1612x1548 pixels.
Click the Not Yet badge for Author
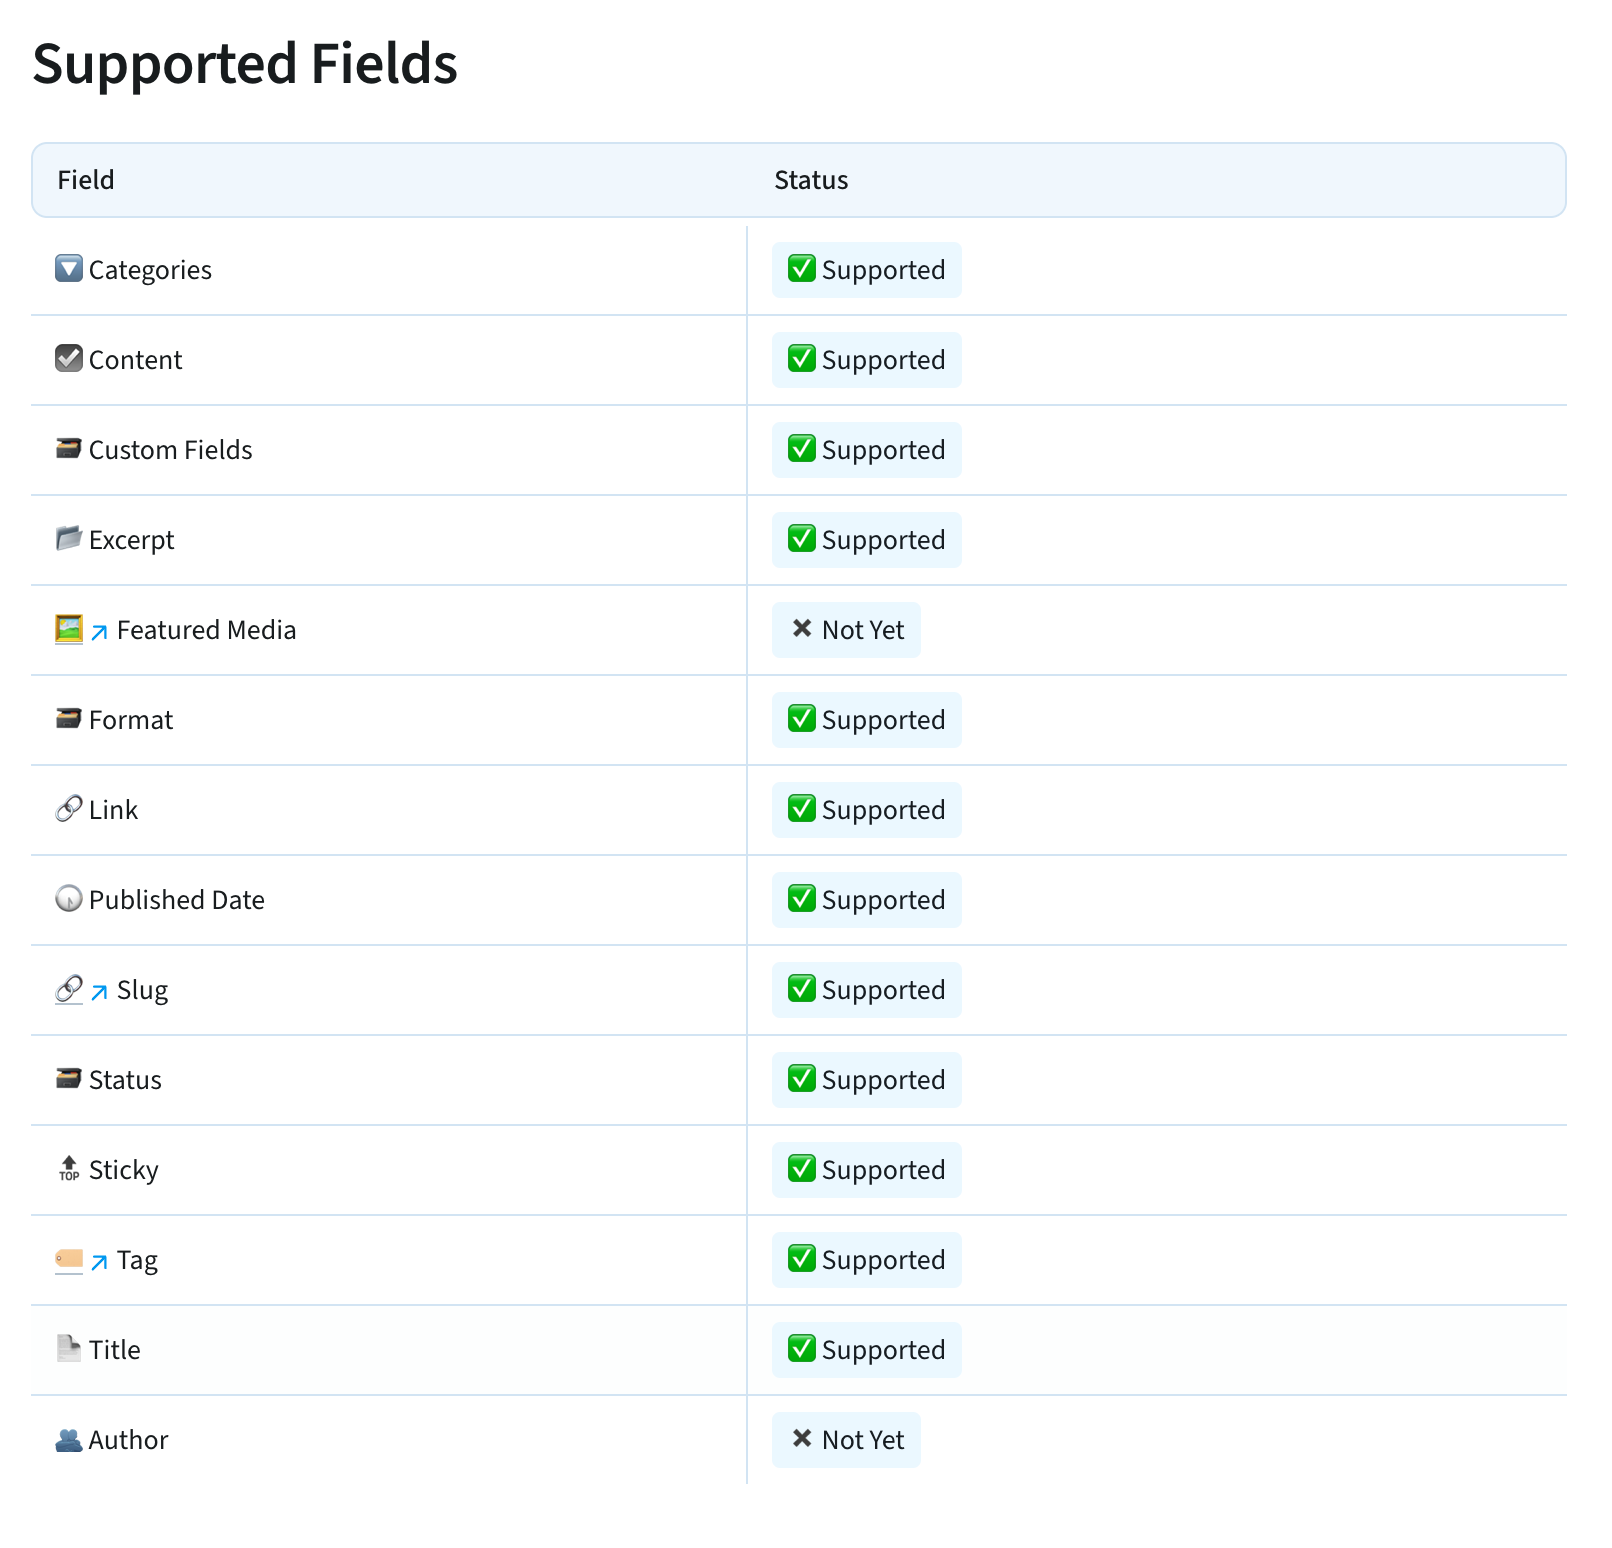click(x=846, y=1440)
